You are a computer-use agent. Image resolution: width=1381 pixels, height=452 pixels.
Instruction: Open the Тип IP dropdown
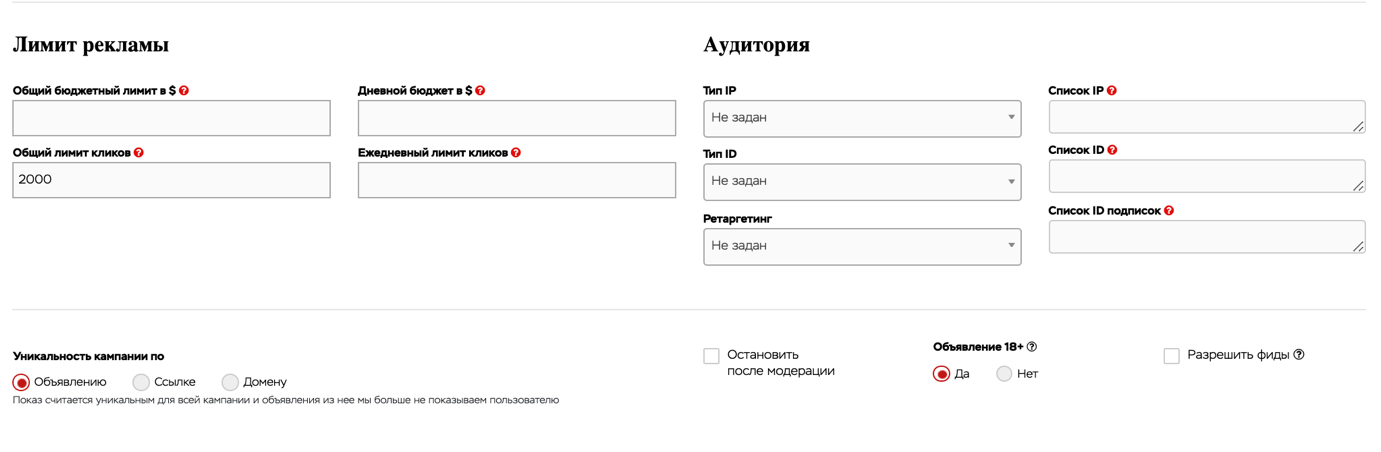862,118
